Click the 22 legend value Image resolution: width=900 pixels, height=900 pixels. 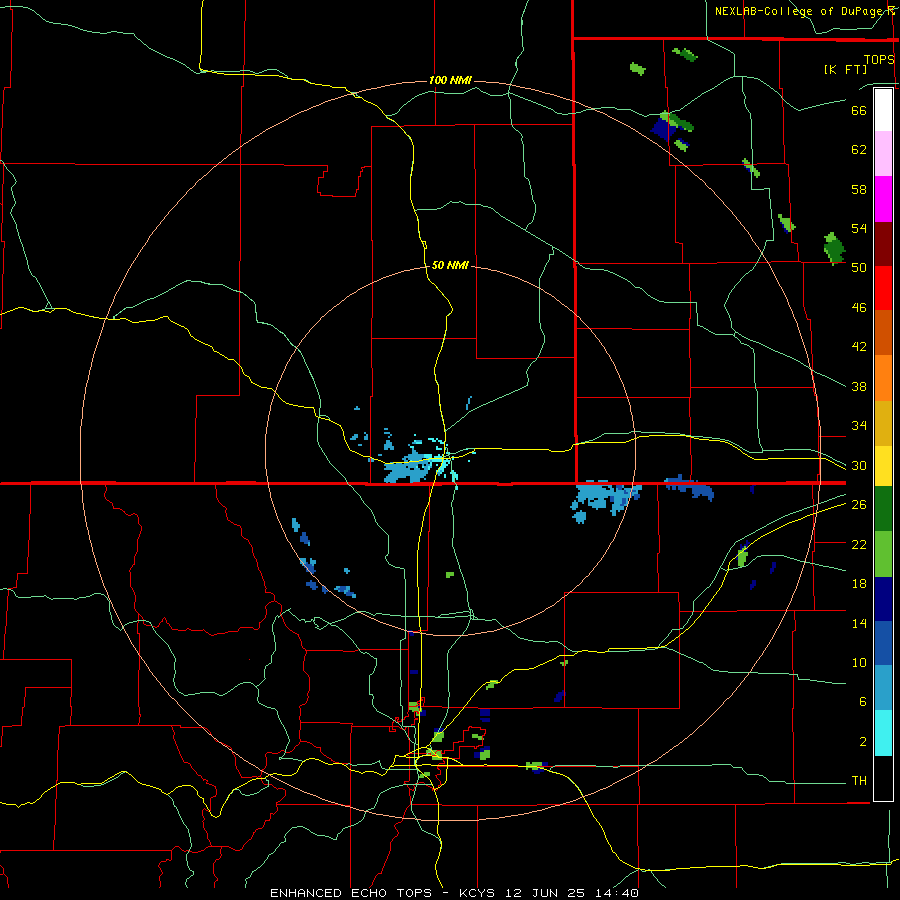[x=859, y=544]
